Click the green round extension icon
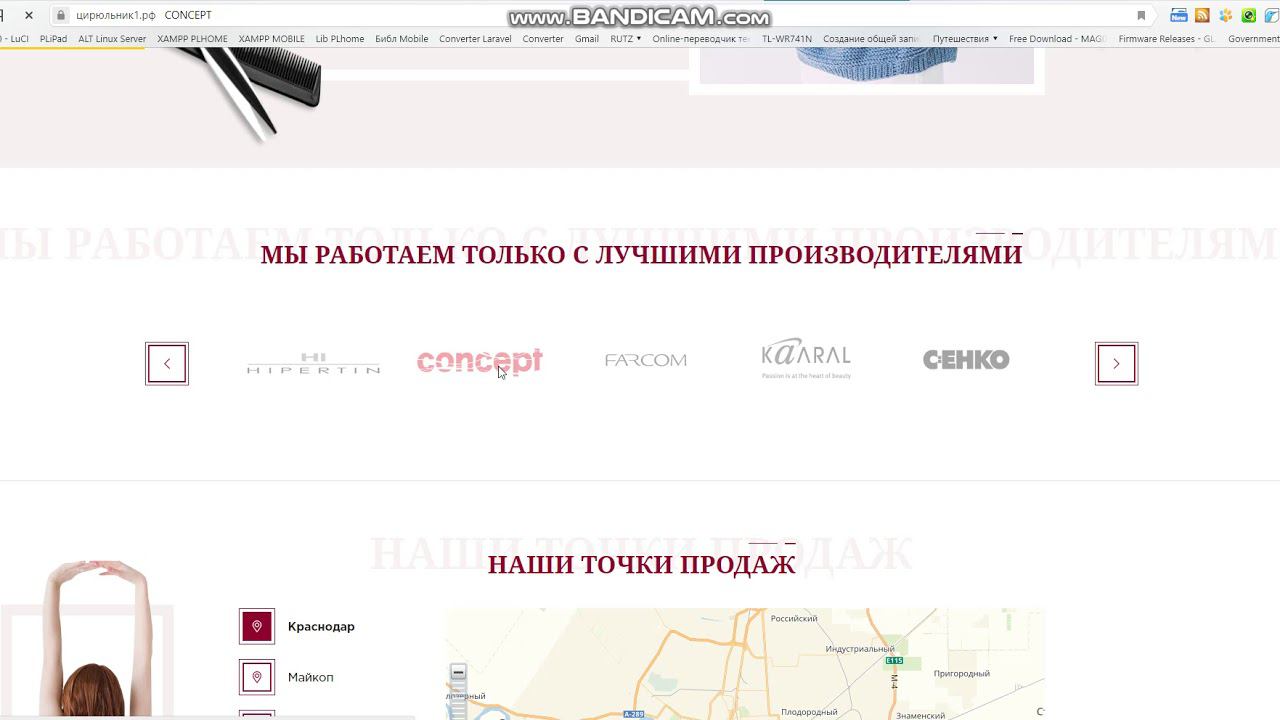The image size is (1280, 720). (x=1248, y=15)
